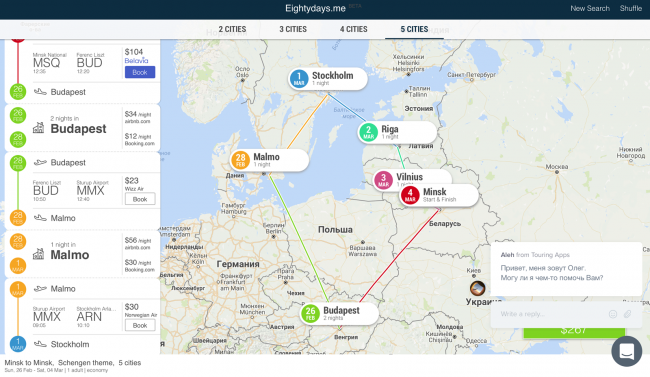Click the red Minsk 4 MAR marker

coord(439,195)
